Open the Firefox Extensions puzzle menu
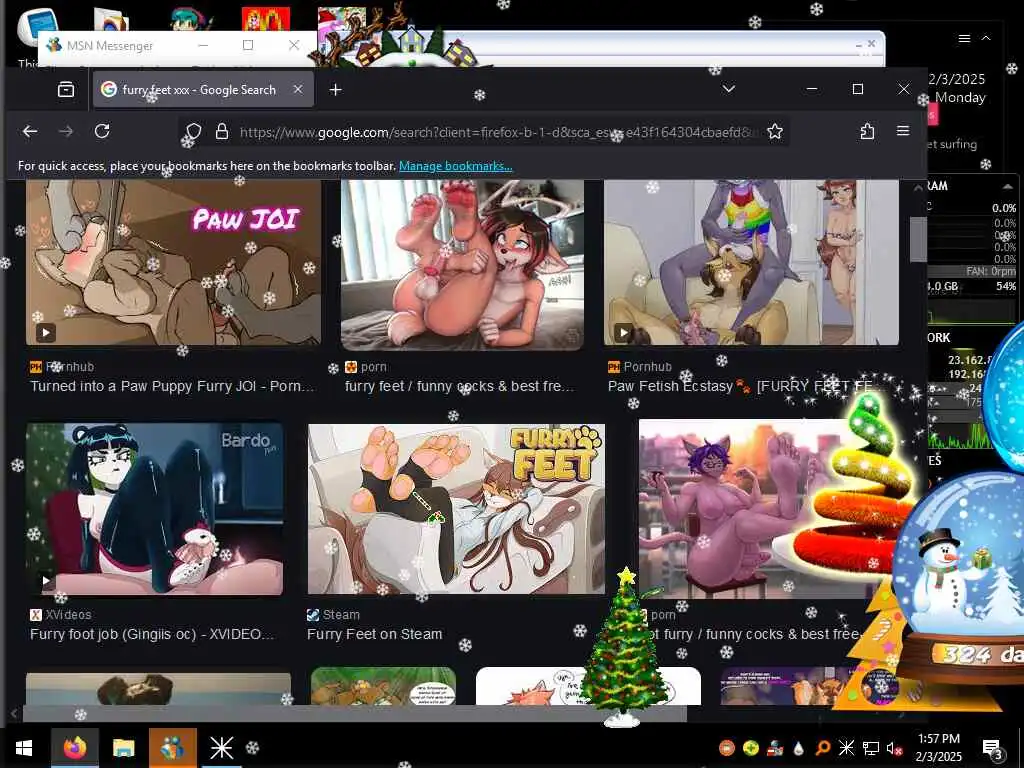The height and width of the screenshot is (768, 1024). pyautogui.click(x=867, y=131)
